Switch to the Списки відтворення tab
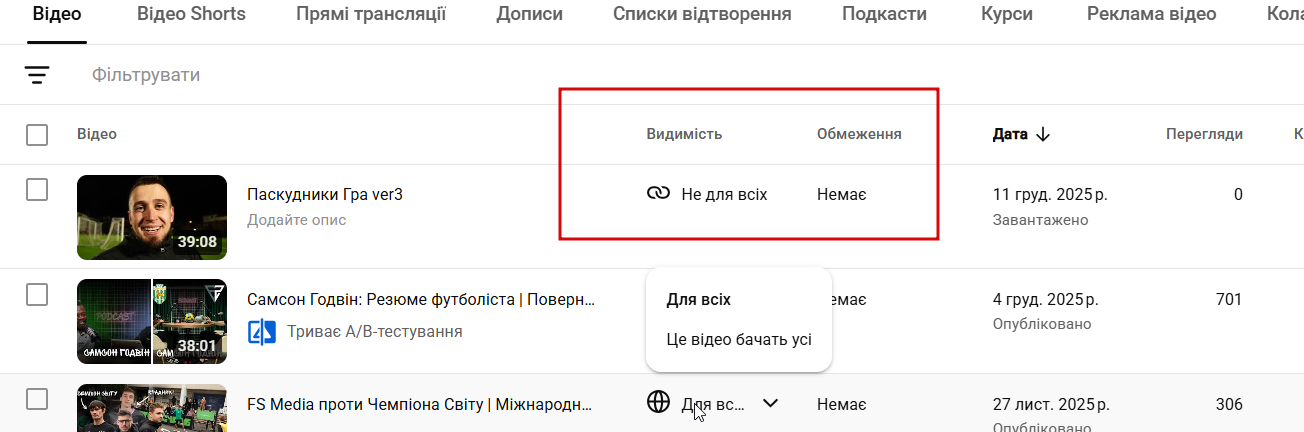 pos(702,15)
